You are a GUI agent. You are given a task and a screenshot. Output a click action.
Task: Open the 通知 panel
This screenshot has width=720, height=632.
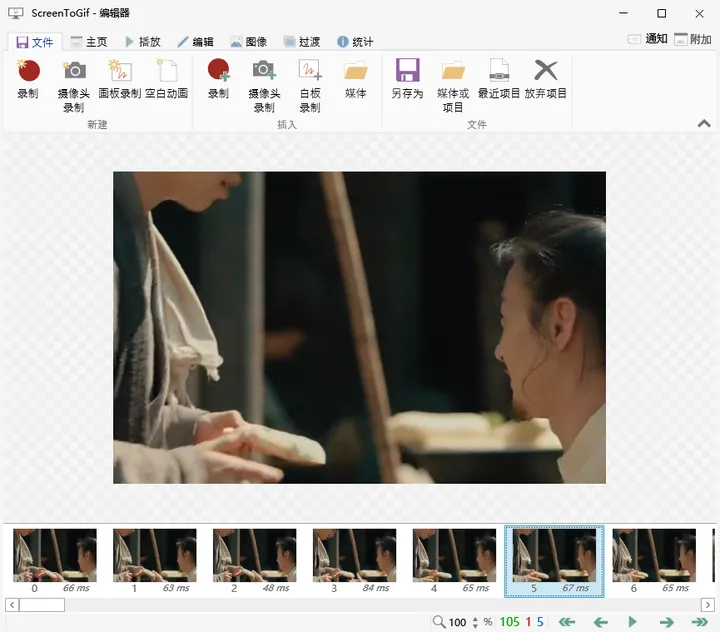coord(647,39)
